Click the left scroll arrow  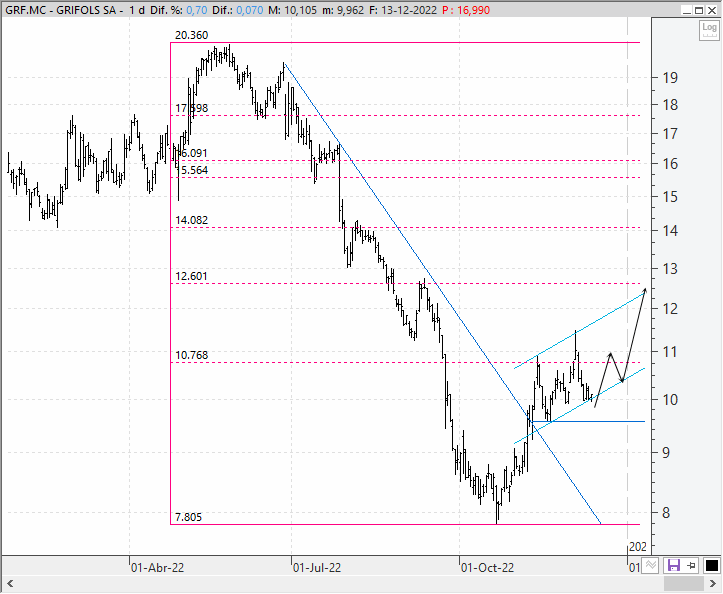coord(10,584)
